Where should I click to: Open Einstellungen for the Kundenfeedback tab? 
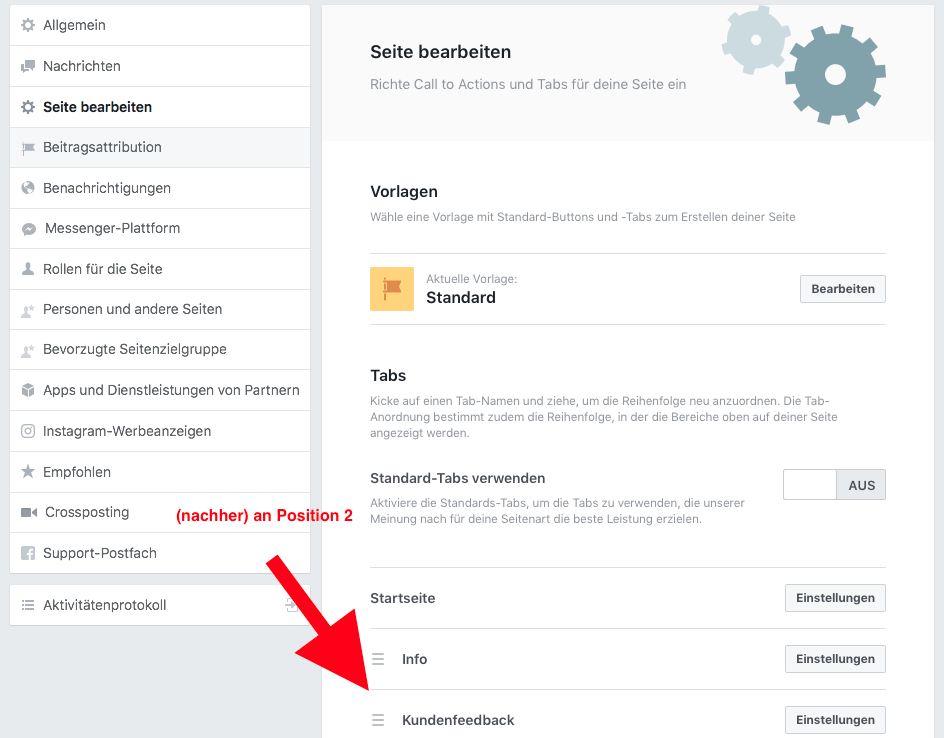pyautogui.click(x=835, y=720)
